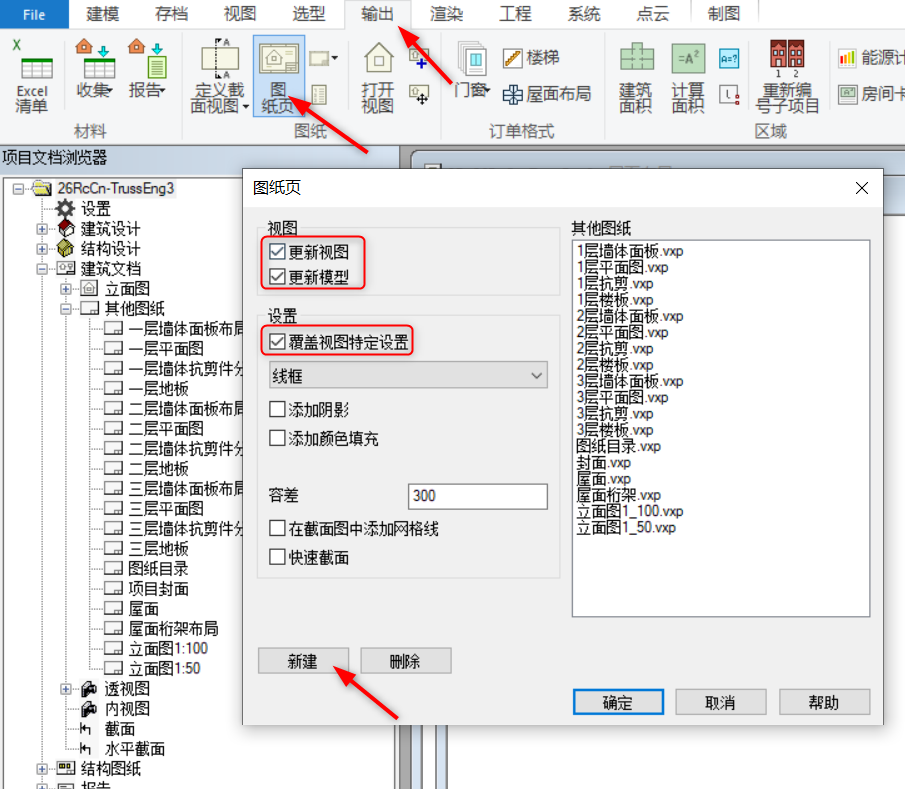
Task: Expand the 建筑设计 node
Action: point(42,229)
